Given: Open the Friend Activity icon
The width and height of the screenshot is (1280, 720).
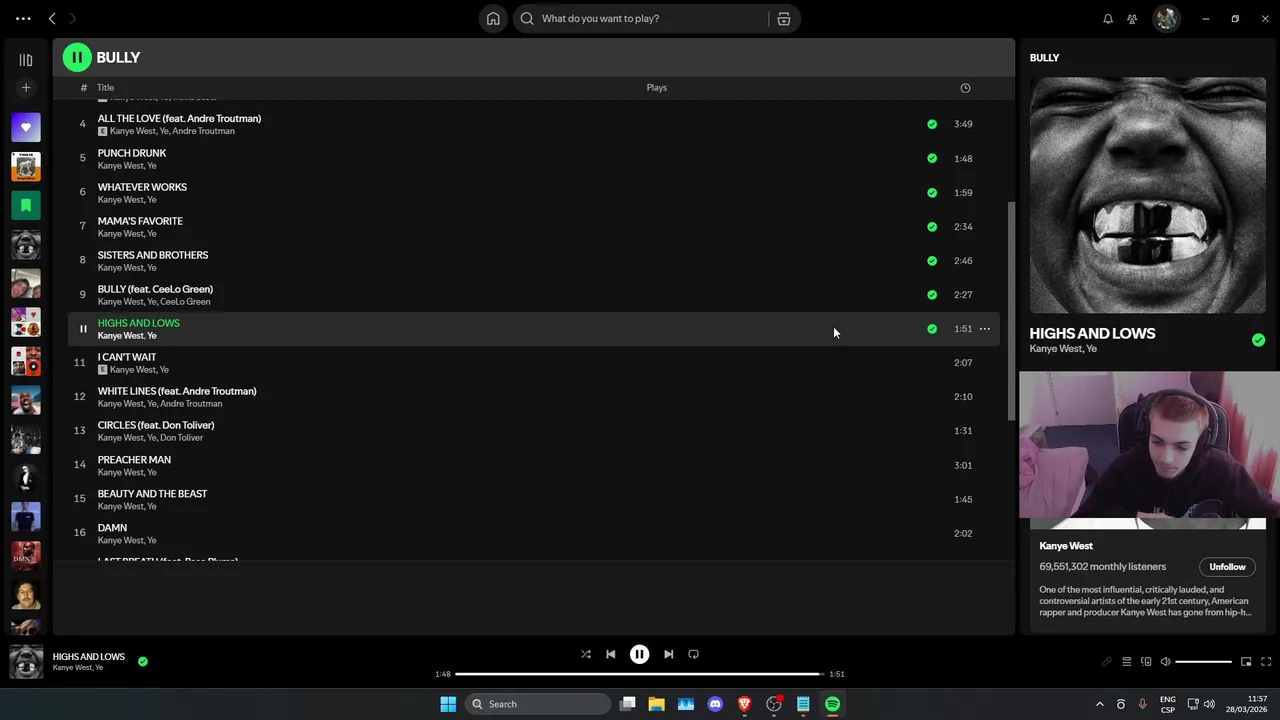Looking at the screenshot, I should (x=1132, y=18).
